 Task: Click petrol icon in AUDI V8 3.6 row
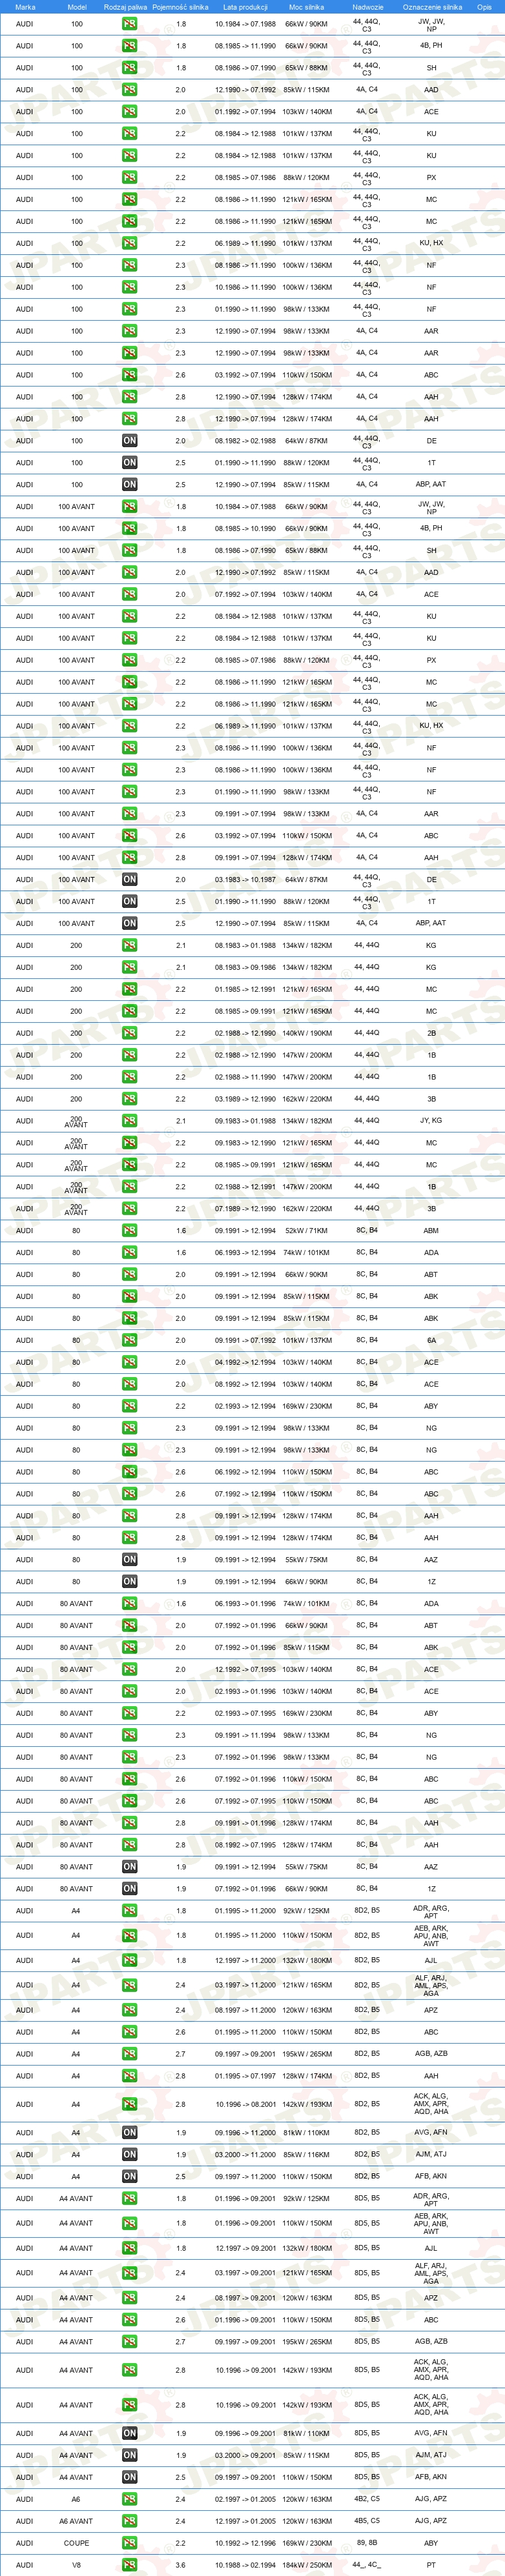[129, 2564]
